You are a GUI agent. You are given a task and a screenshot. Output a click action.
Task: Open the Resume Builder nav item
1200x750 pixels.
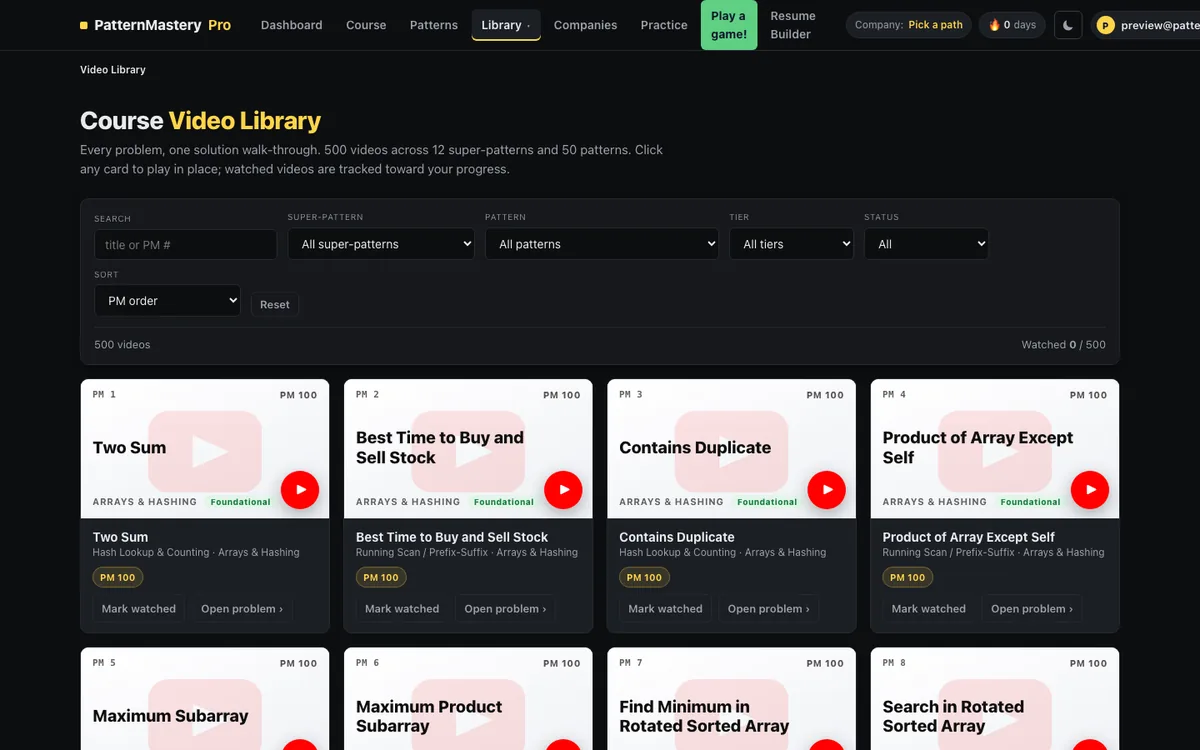tap(793, 25)
